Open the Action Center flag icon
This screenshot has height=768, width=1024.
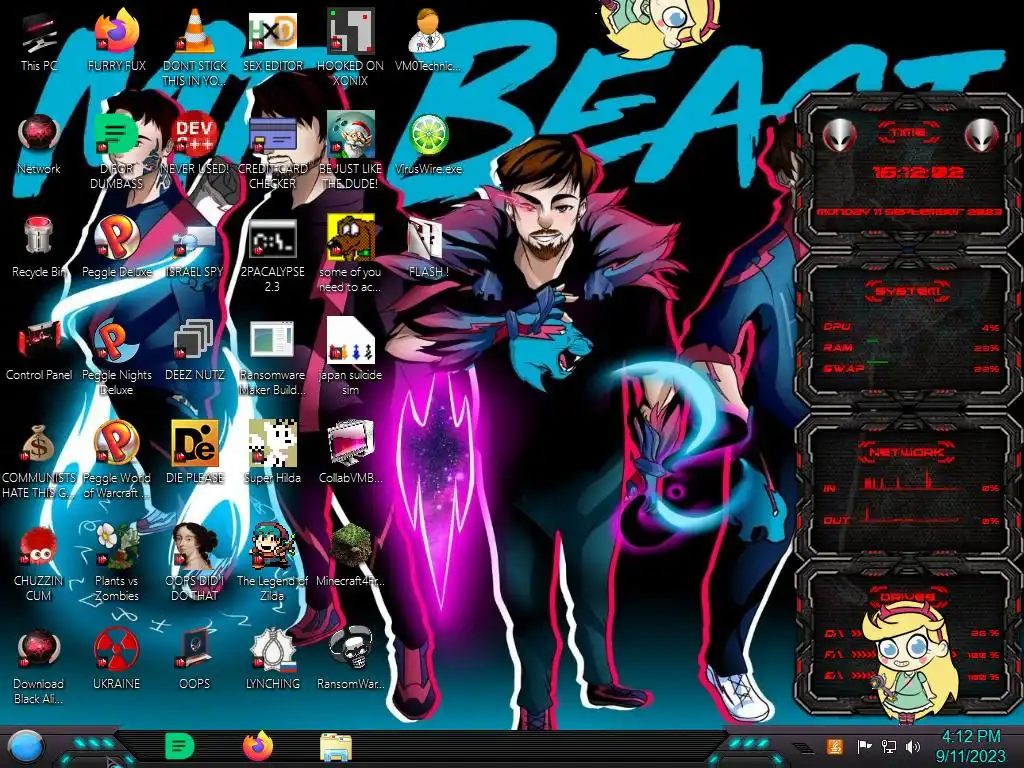[864, 746]
